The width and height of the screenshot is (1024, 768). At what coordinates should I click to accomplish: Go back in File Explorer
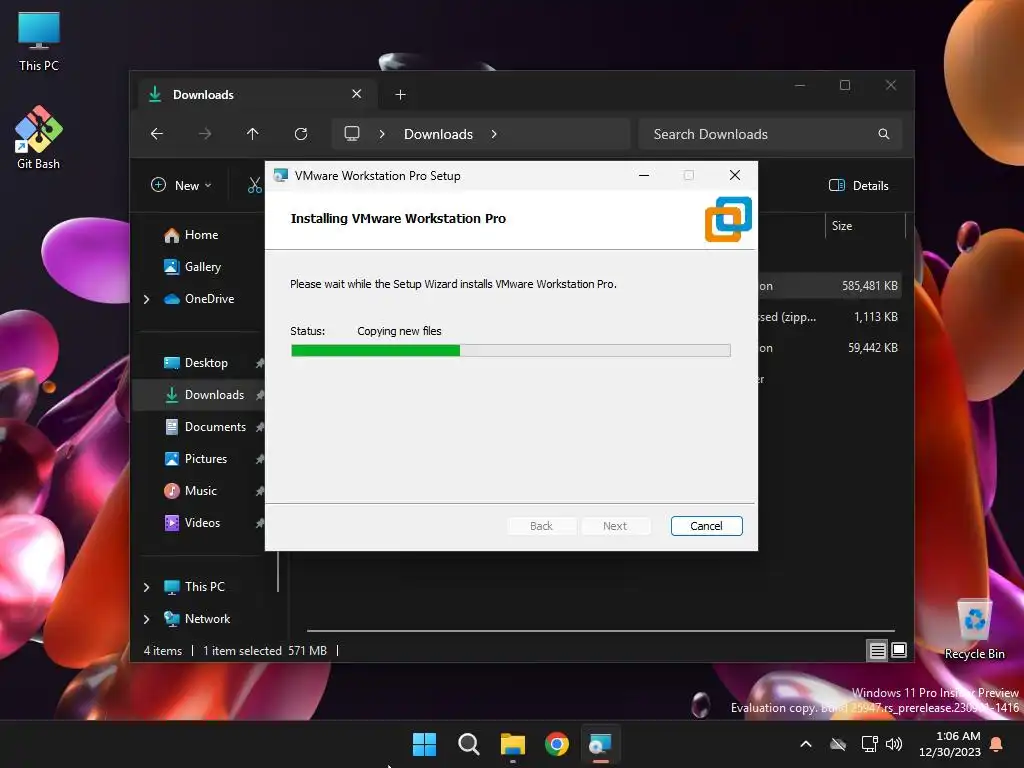point(157,134)
